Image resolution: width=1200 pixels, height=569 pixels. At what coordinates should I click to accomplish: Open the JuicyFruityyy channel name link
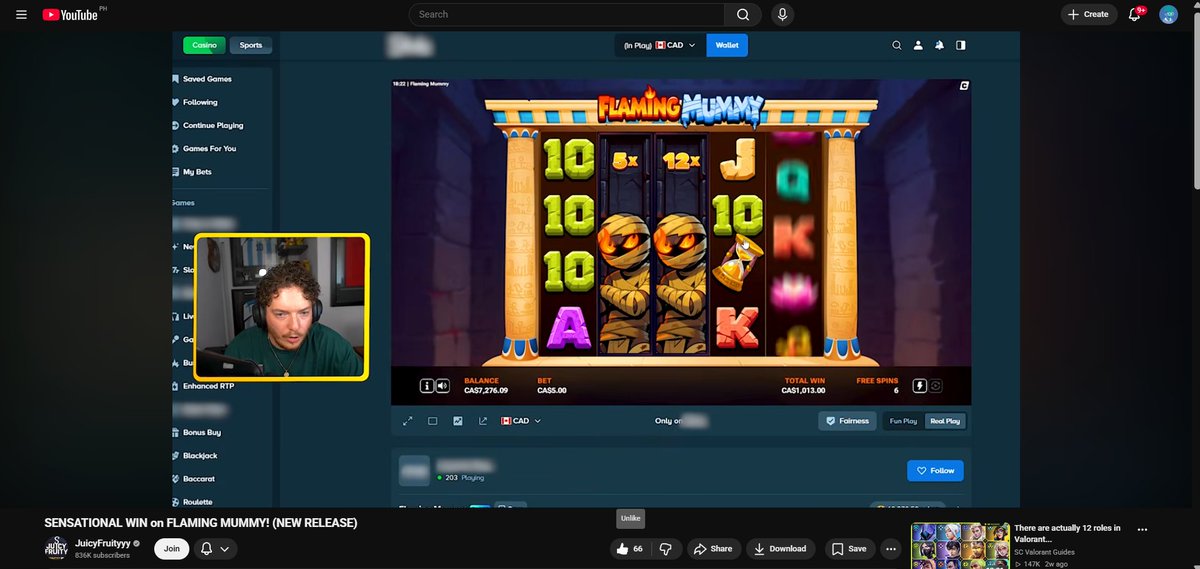coord(102,543)
